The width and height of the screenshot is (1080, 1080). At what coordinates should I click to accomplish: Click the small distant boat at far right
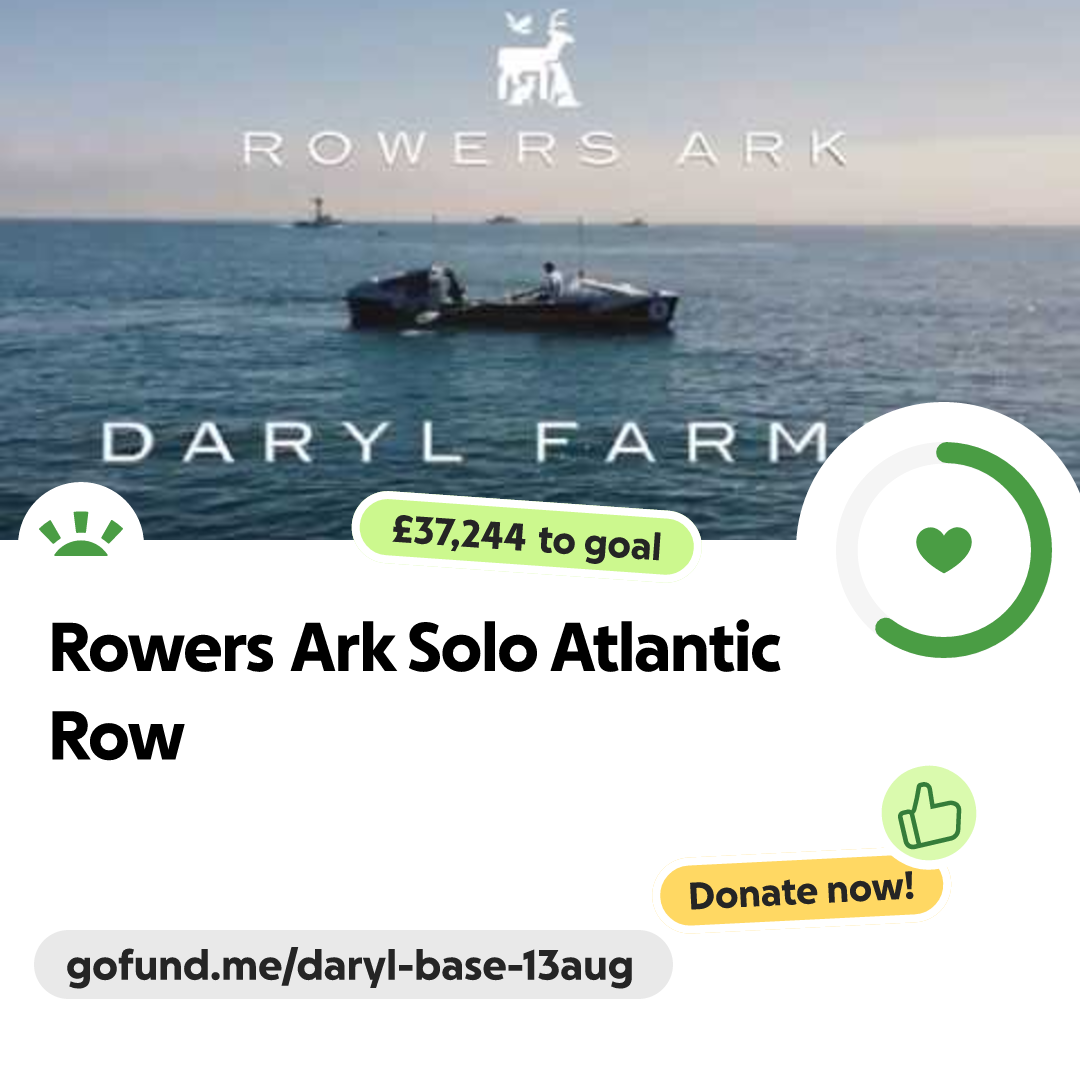pyautogui.click(x=633, y=222)
